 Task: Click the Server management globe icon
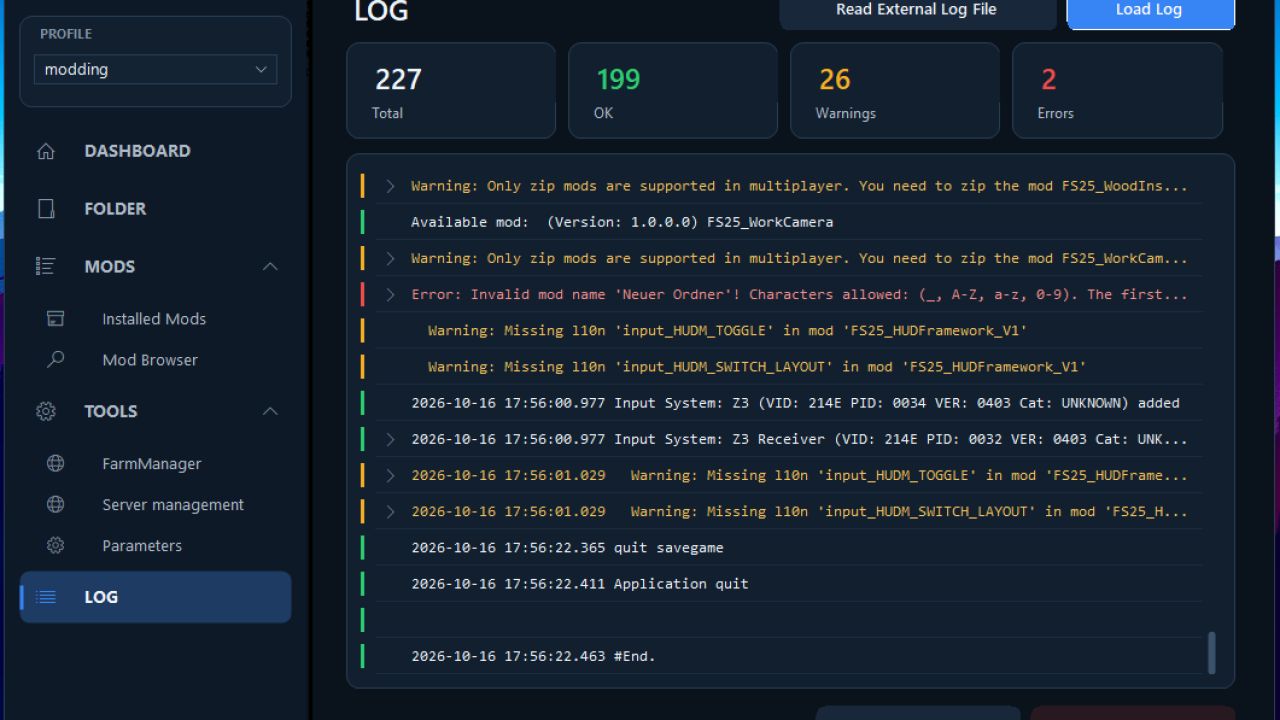tap(56, 505)
